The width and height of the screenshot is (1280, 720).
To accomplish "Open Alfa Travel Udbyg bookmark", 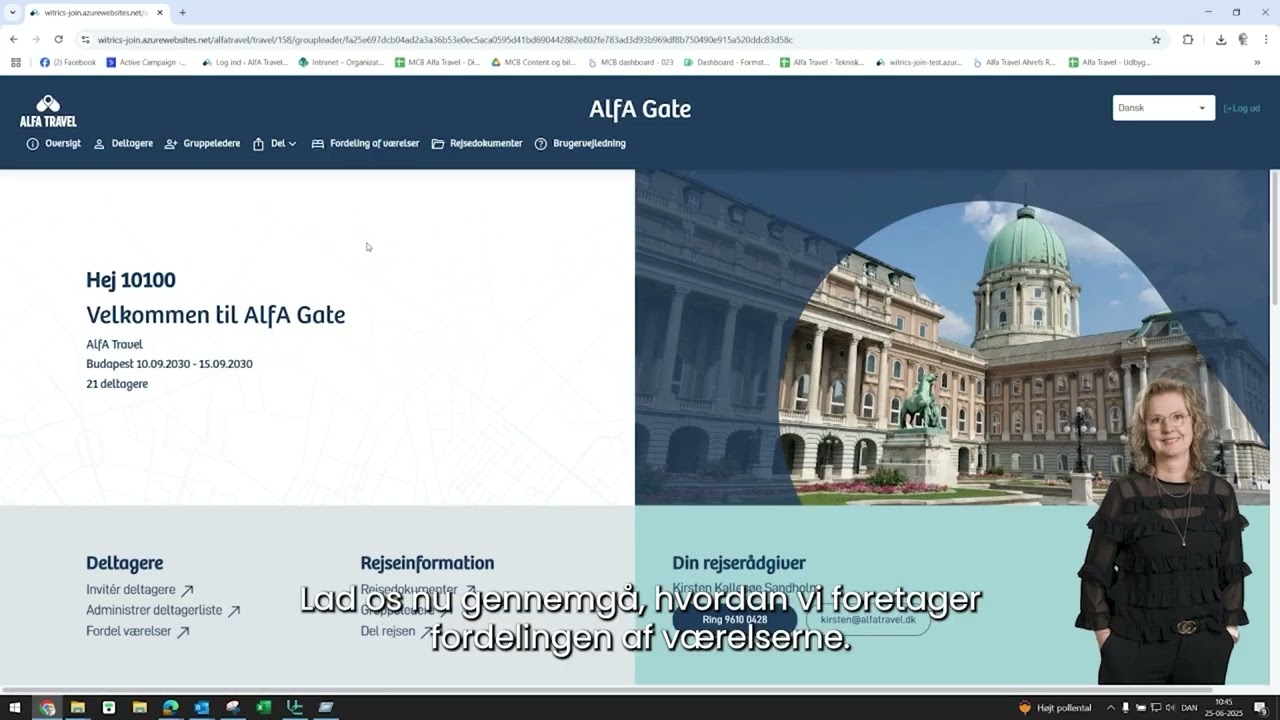I will pyautogui.click(x=1110, y=62).
